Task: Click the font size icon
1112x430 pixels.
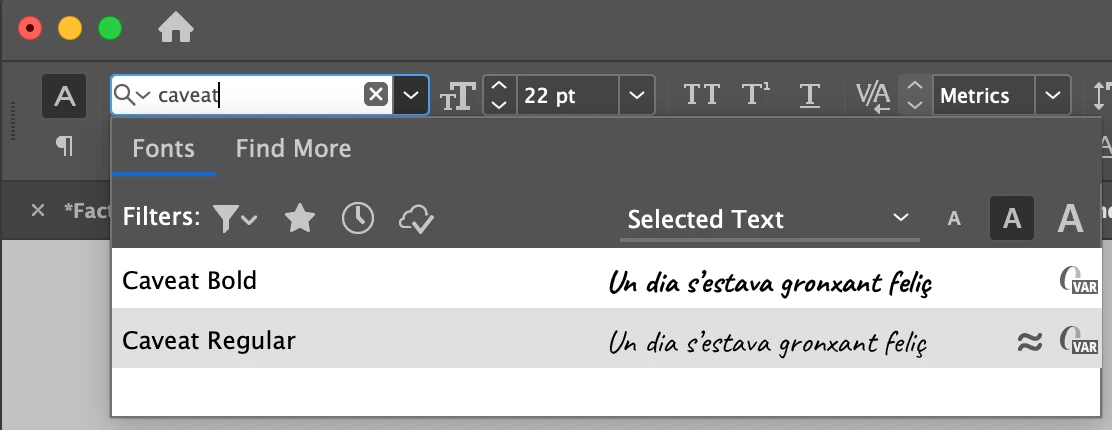Action: (457, 96)
